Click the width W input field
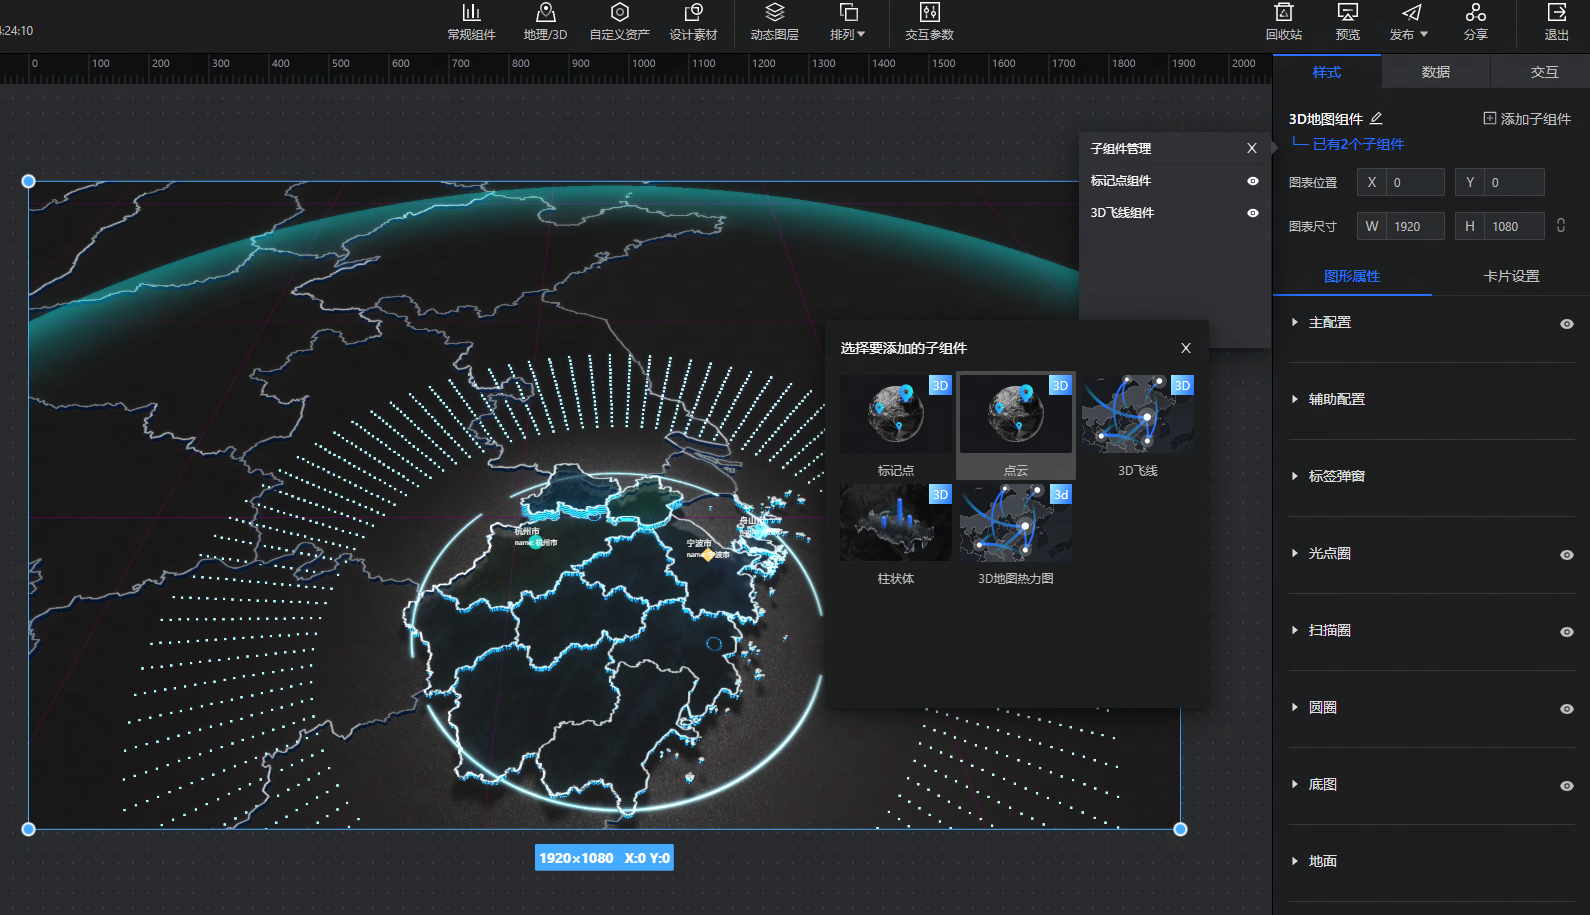The height and width of the screenshot is (915, 1590). coord(1414,227)
